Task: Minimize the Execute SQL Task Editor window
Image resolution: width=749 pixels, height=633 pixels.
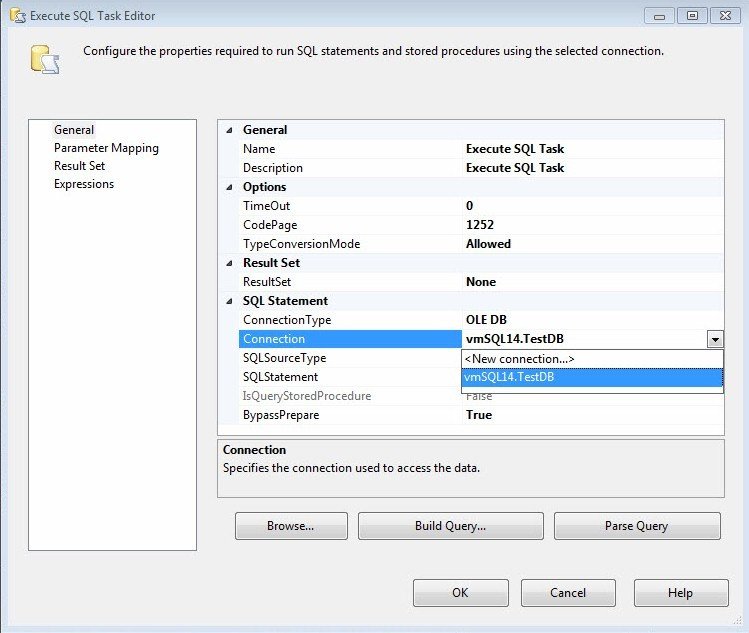Action: click(x=659, y=16)
